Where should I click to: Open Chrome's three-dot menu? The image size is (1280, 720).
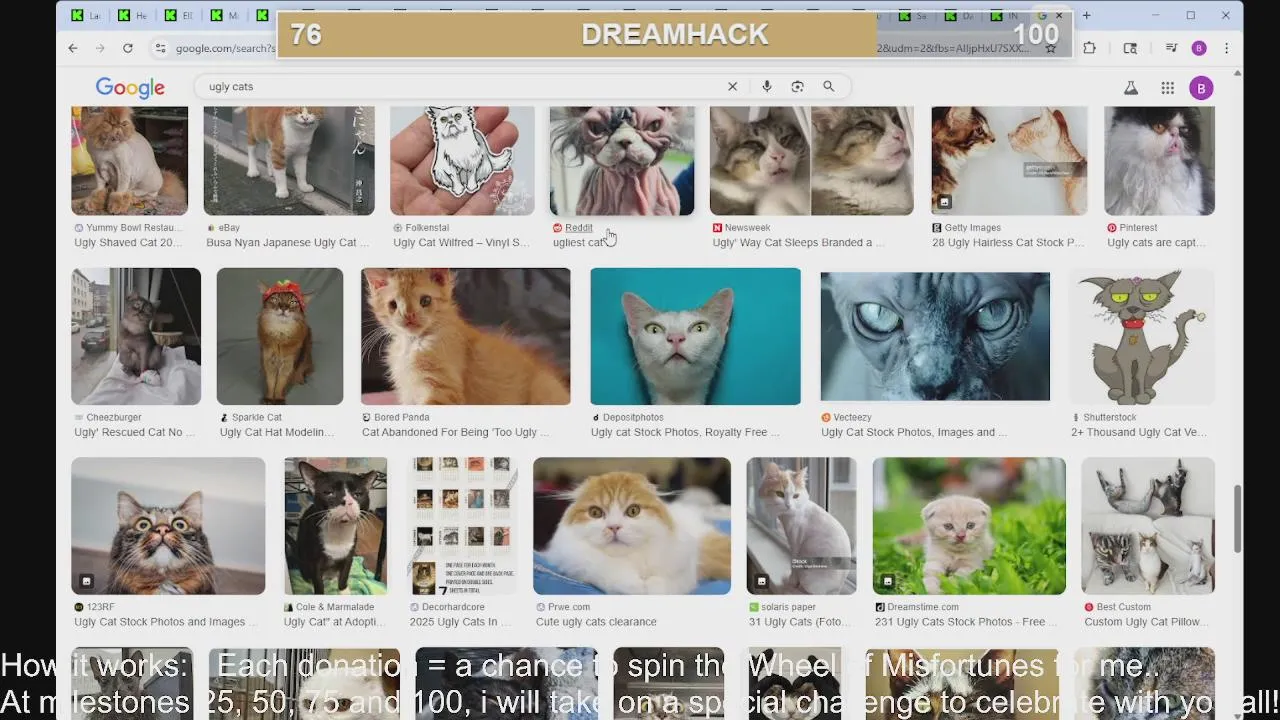(x=1227, y=48)
